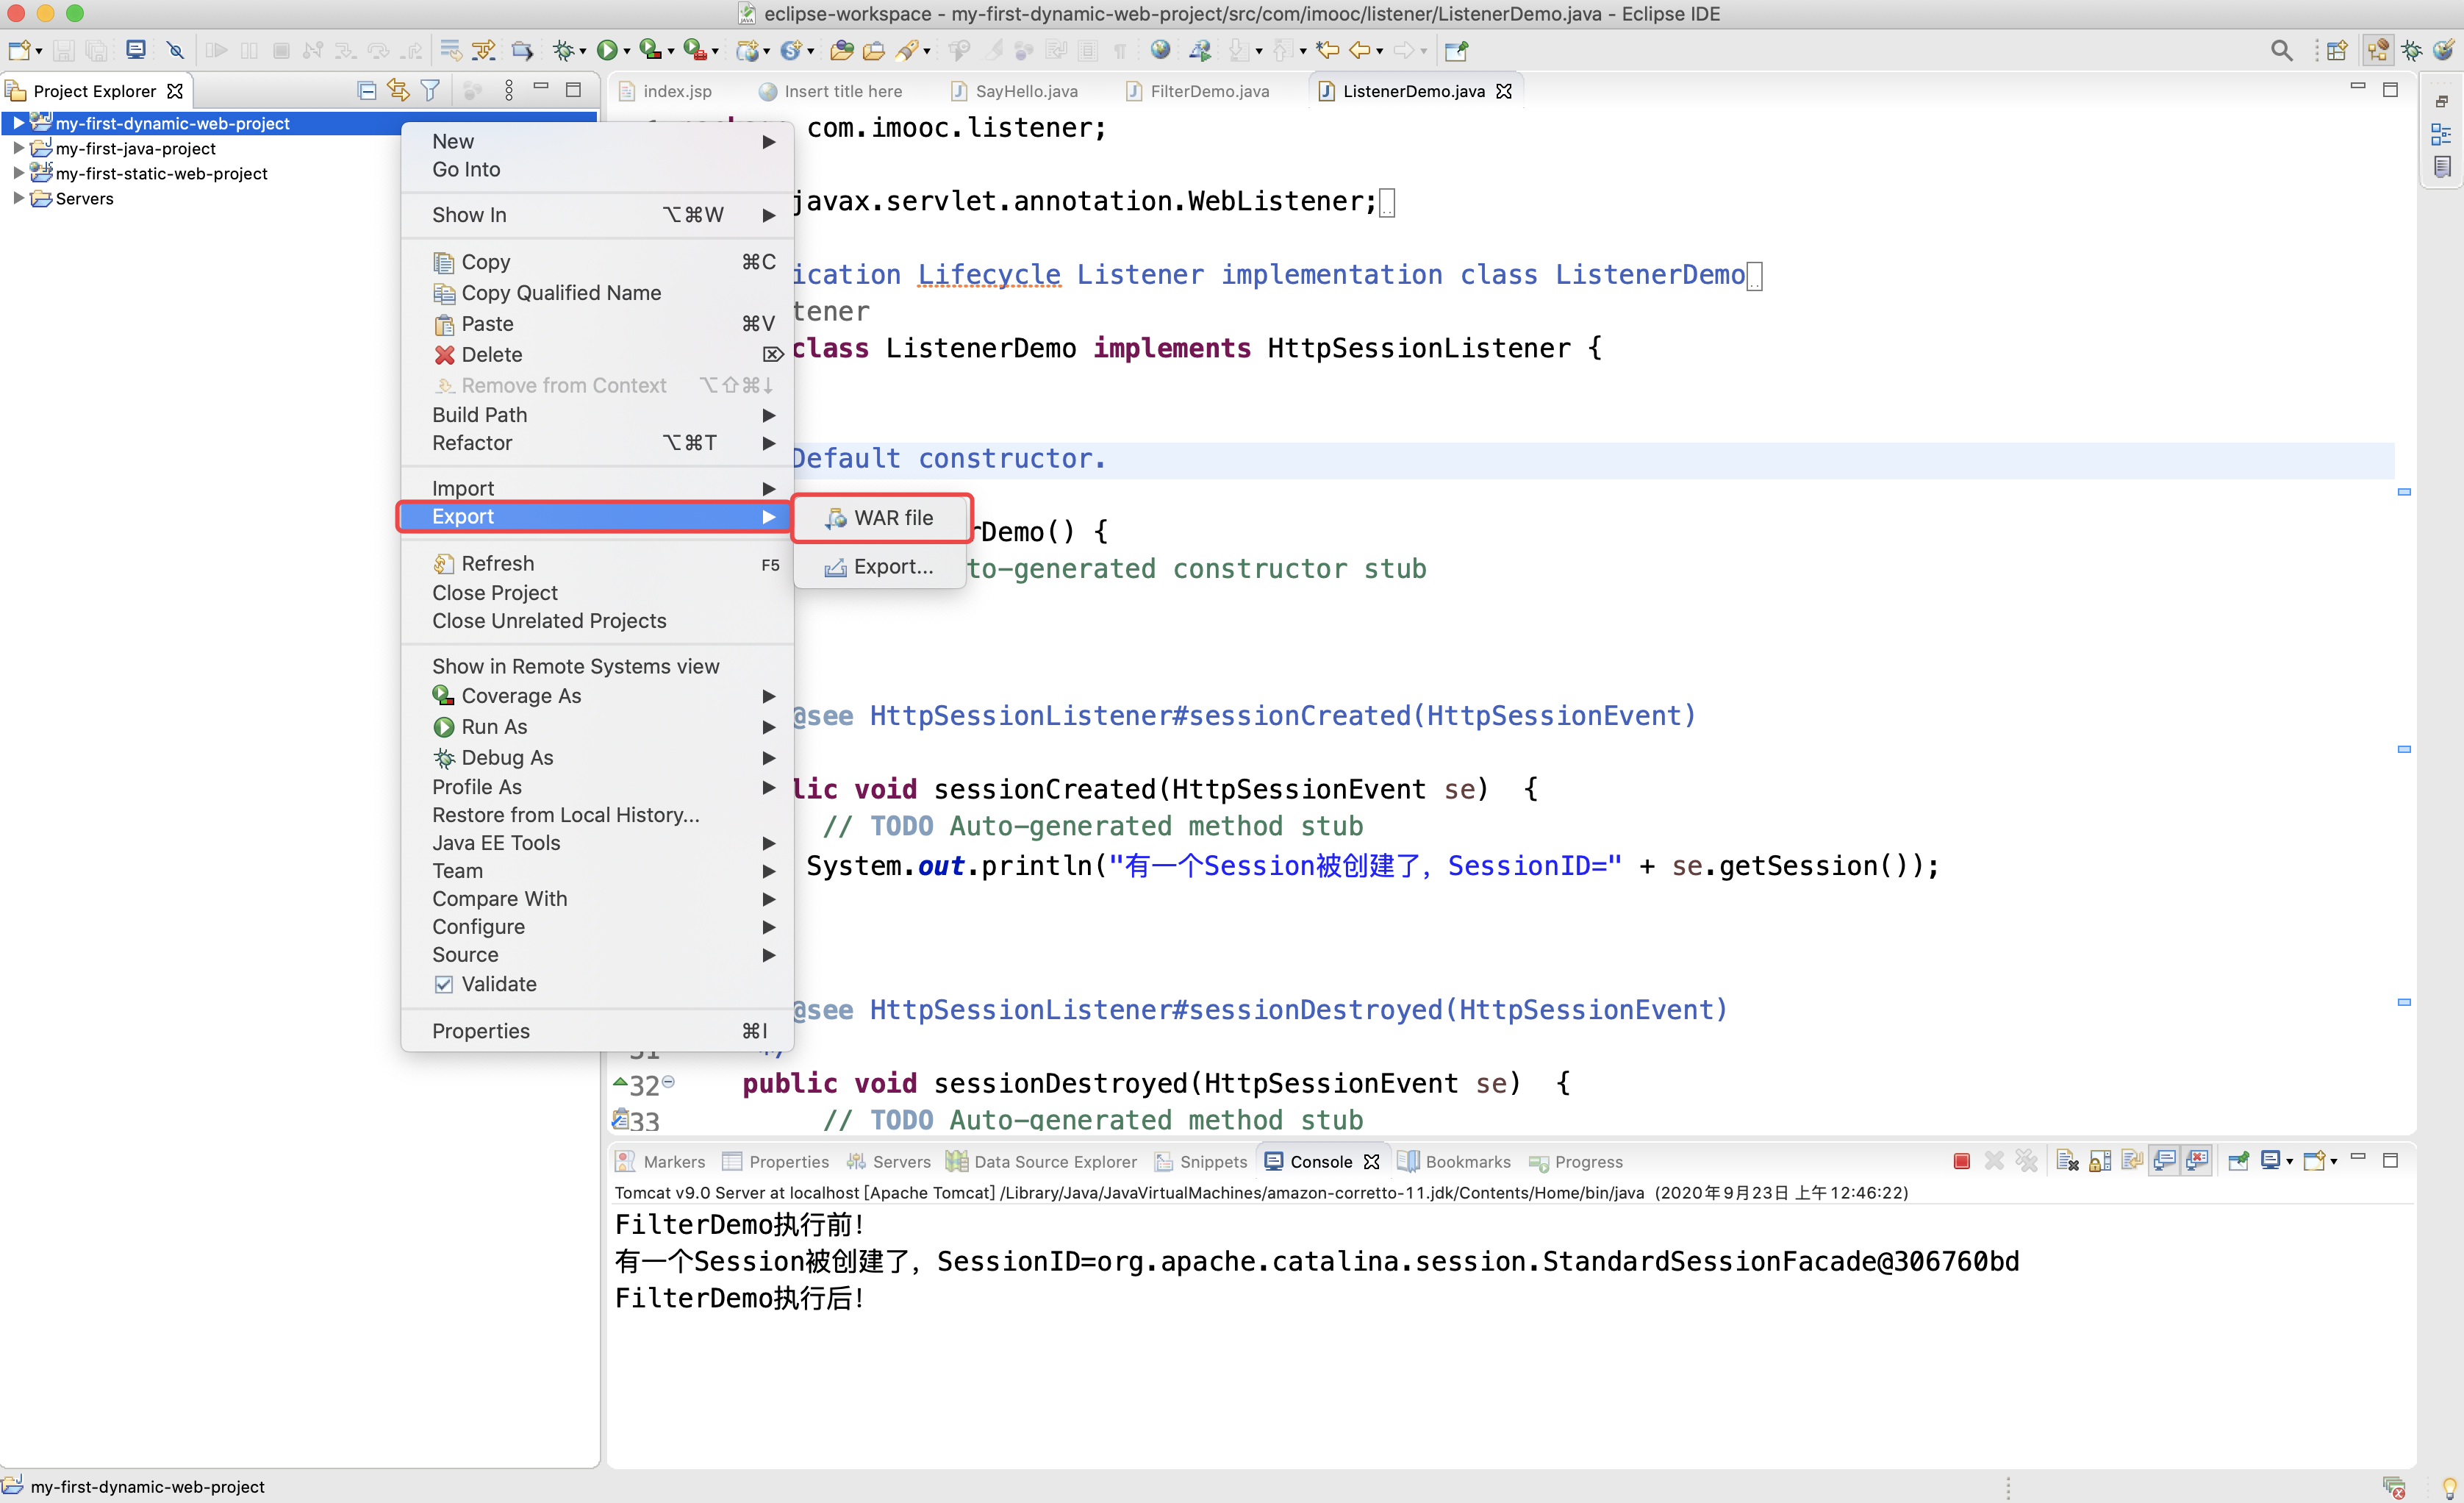Toggle Link with Editor in Project Explorer
This screenshot has width=2464, height=1503.
[x=398, y=91]
